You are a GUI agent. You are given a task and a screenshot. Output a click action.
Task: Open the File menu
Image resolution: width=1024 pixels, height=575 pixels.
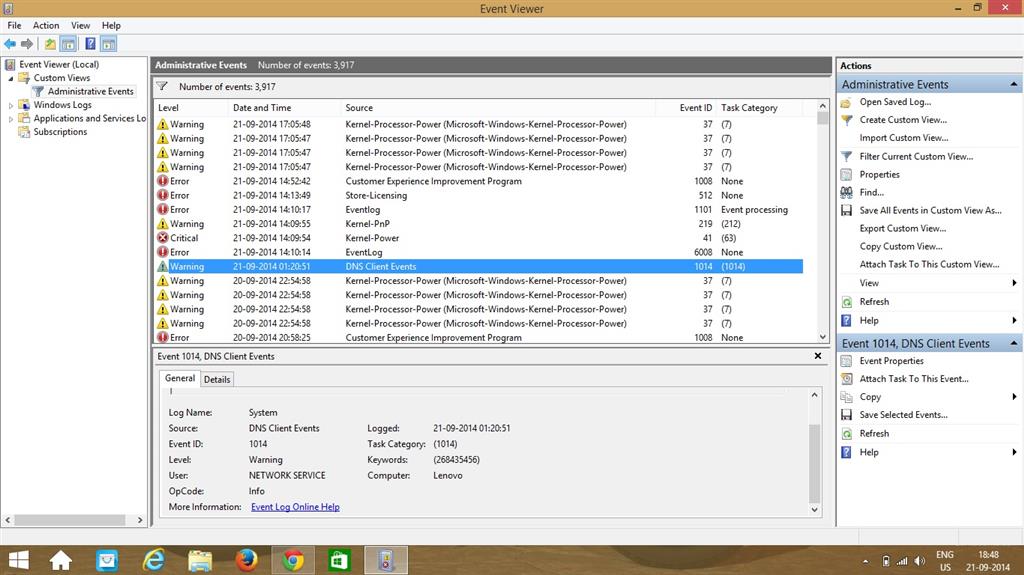pyautogui.click(x=14, y=25)
